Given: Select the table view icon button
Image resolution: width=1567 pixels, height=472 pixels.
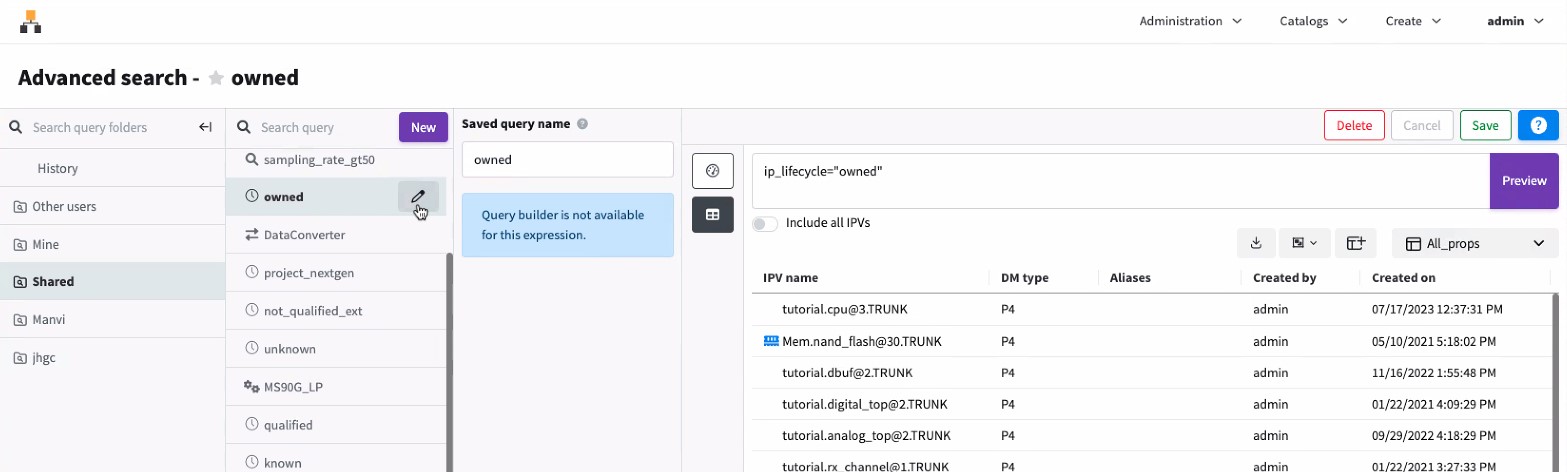Looking at the screenshot, I should [x=713, y=214].
